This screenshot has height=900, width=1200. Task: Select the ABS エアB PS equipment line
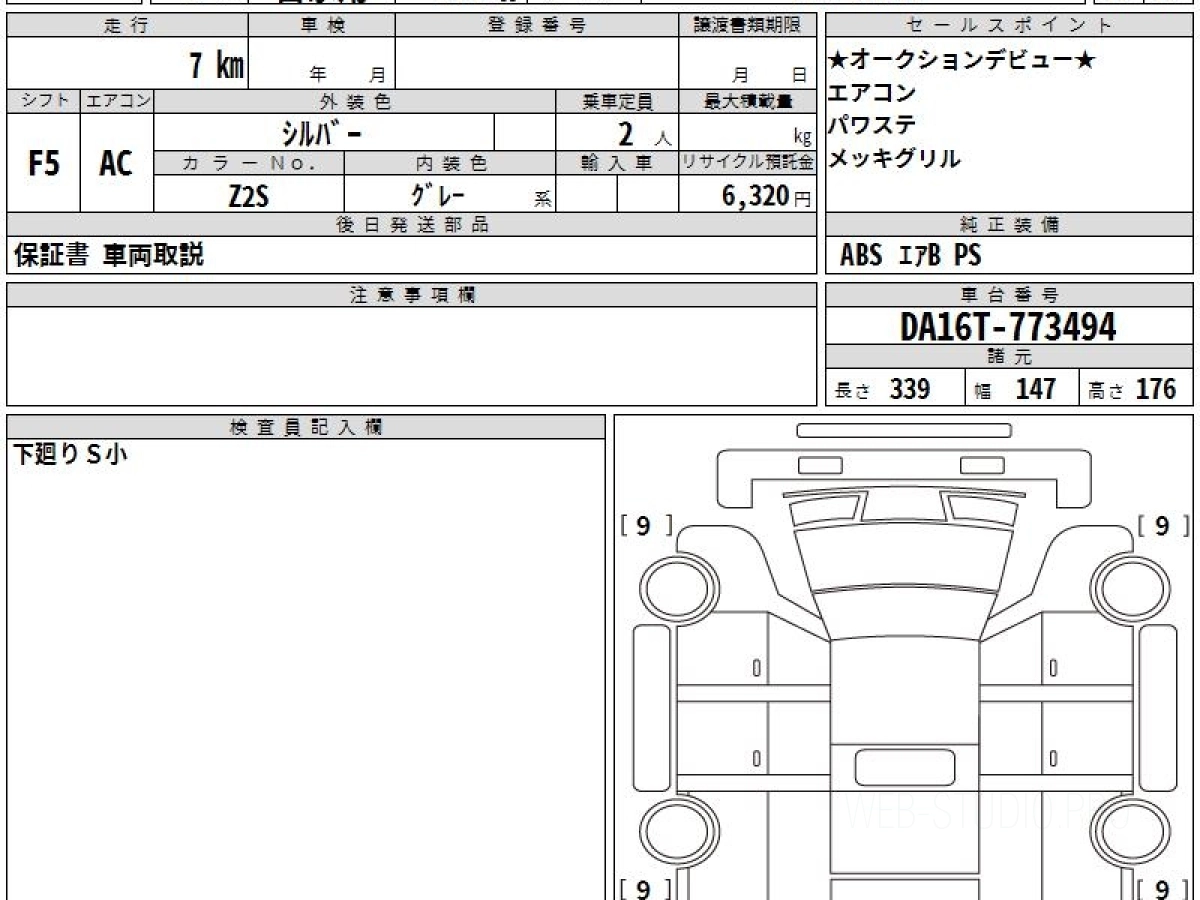[911, 255]
